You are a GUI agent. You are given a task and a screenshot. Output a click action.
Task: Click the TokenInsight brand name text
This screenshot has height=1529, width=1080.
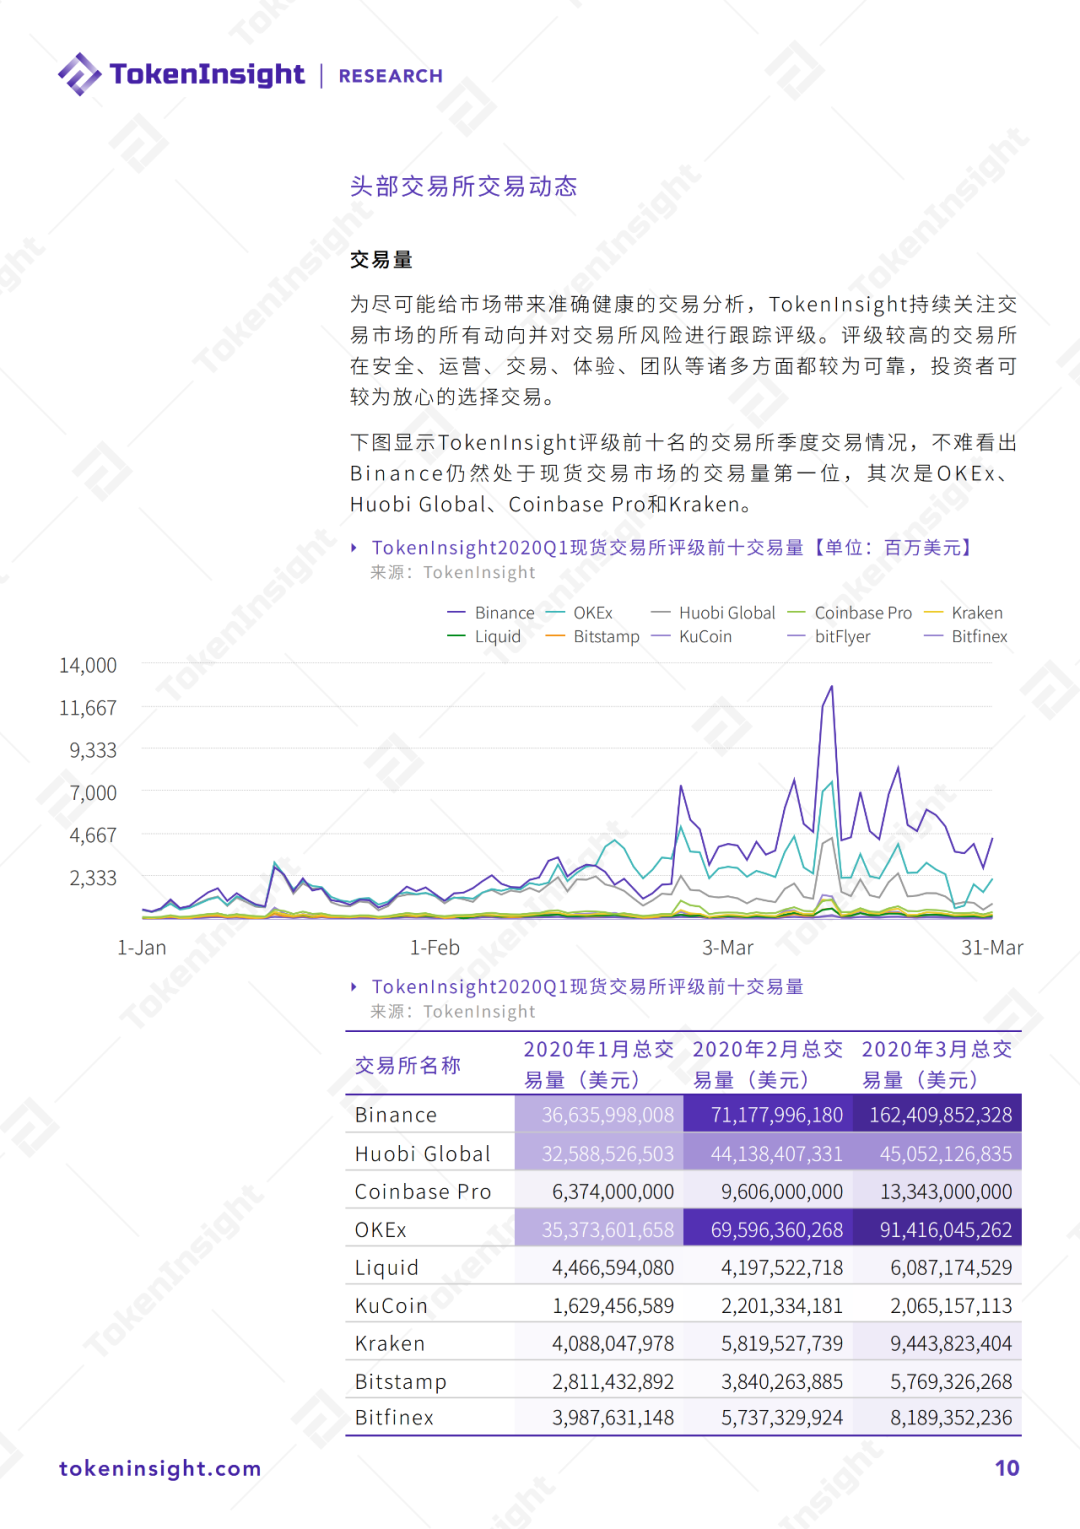(207, 75)
